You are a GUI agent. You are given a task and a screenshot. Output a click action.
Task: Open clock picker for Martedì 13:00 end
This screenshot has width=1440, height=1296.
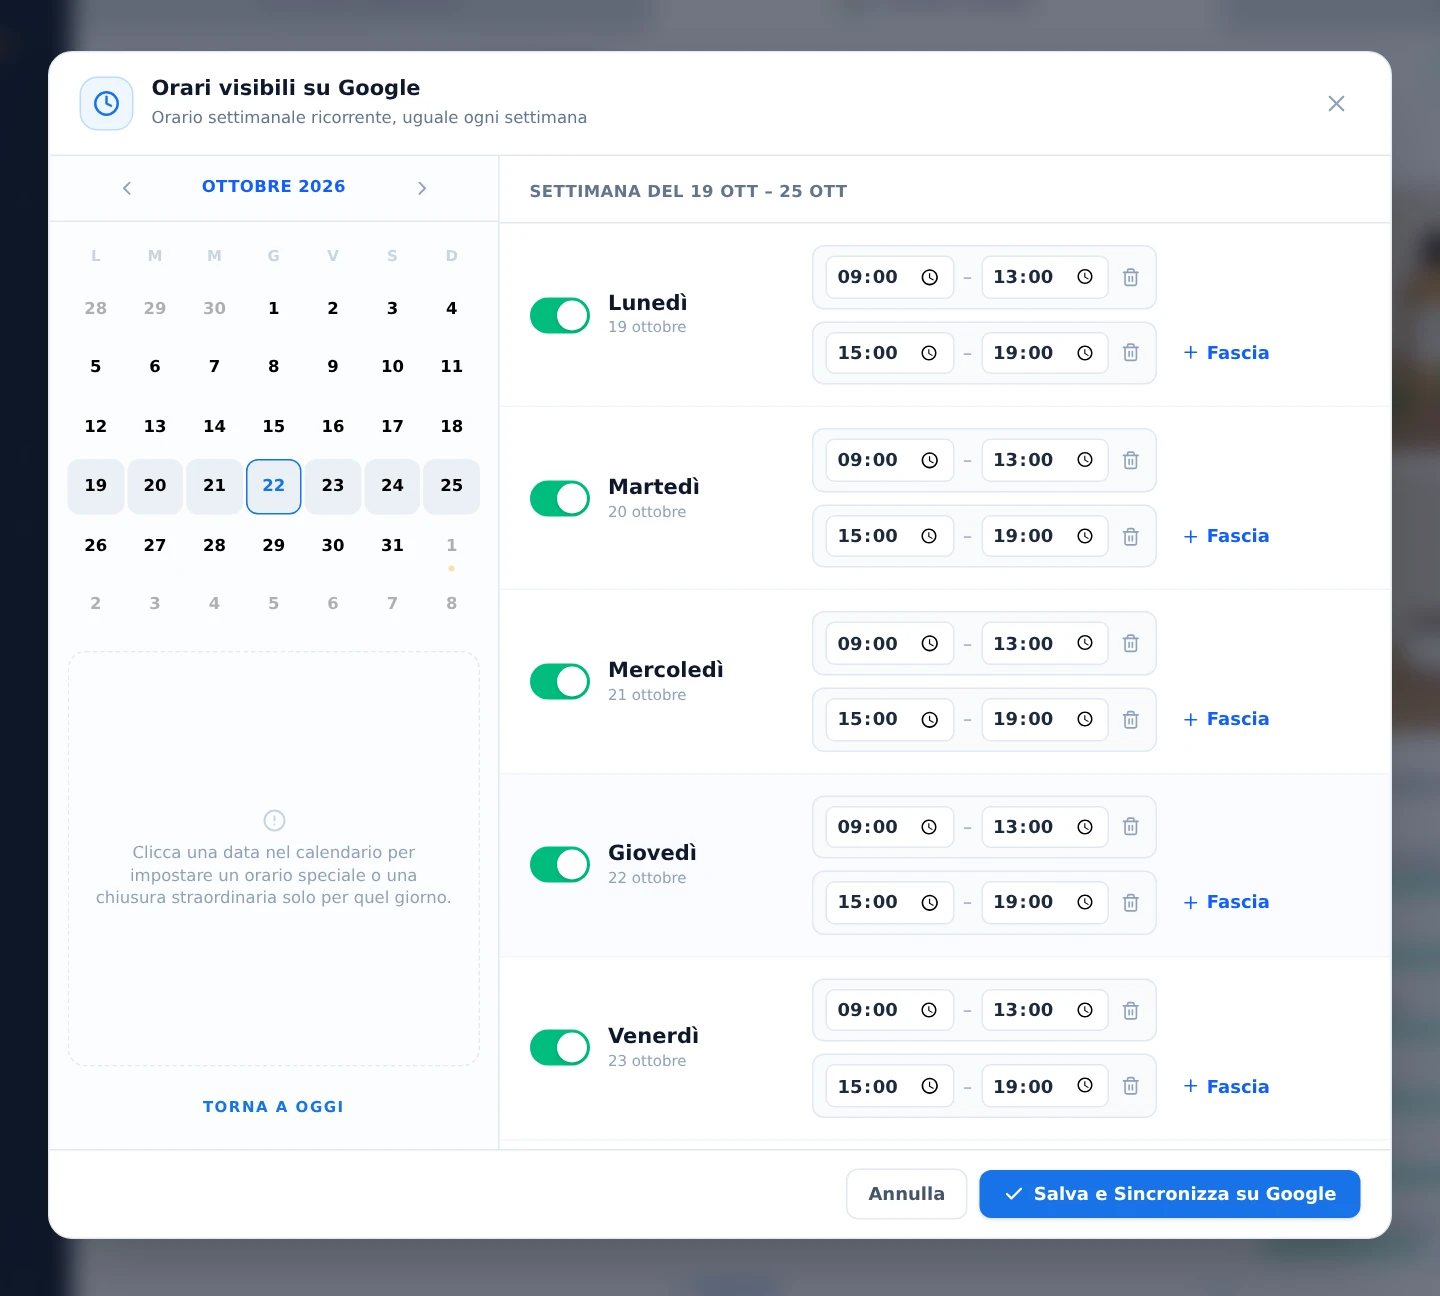[1085, 460]
